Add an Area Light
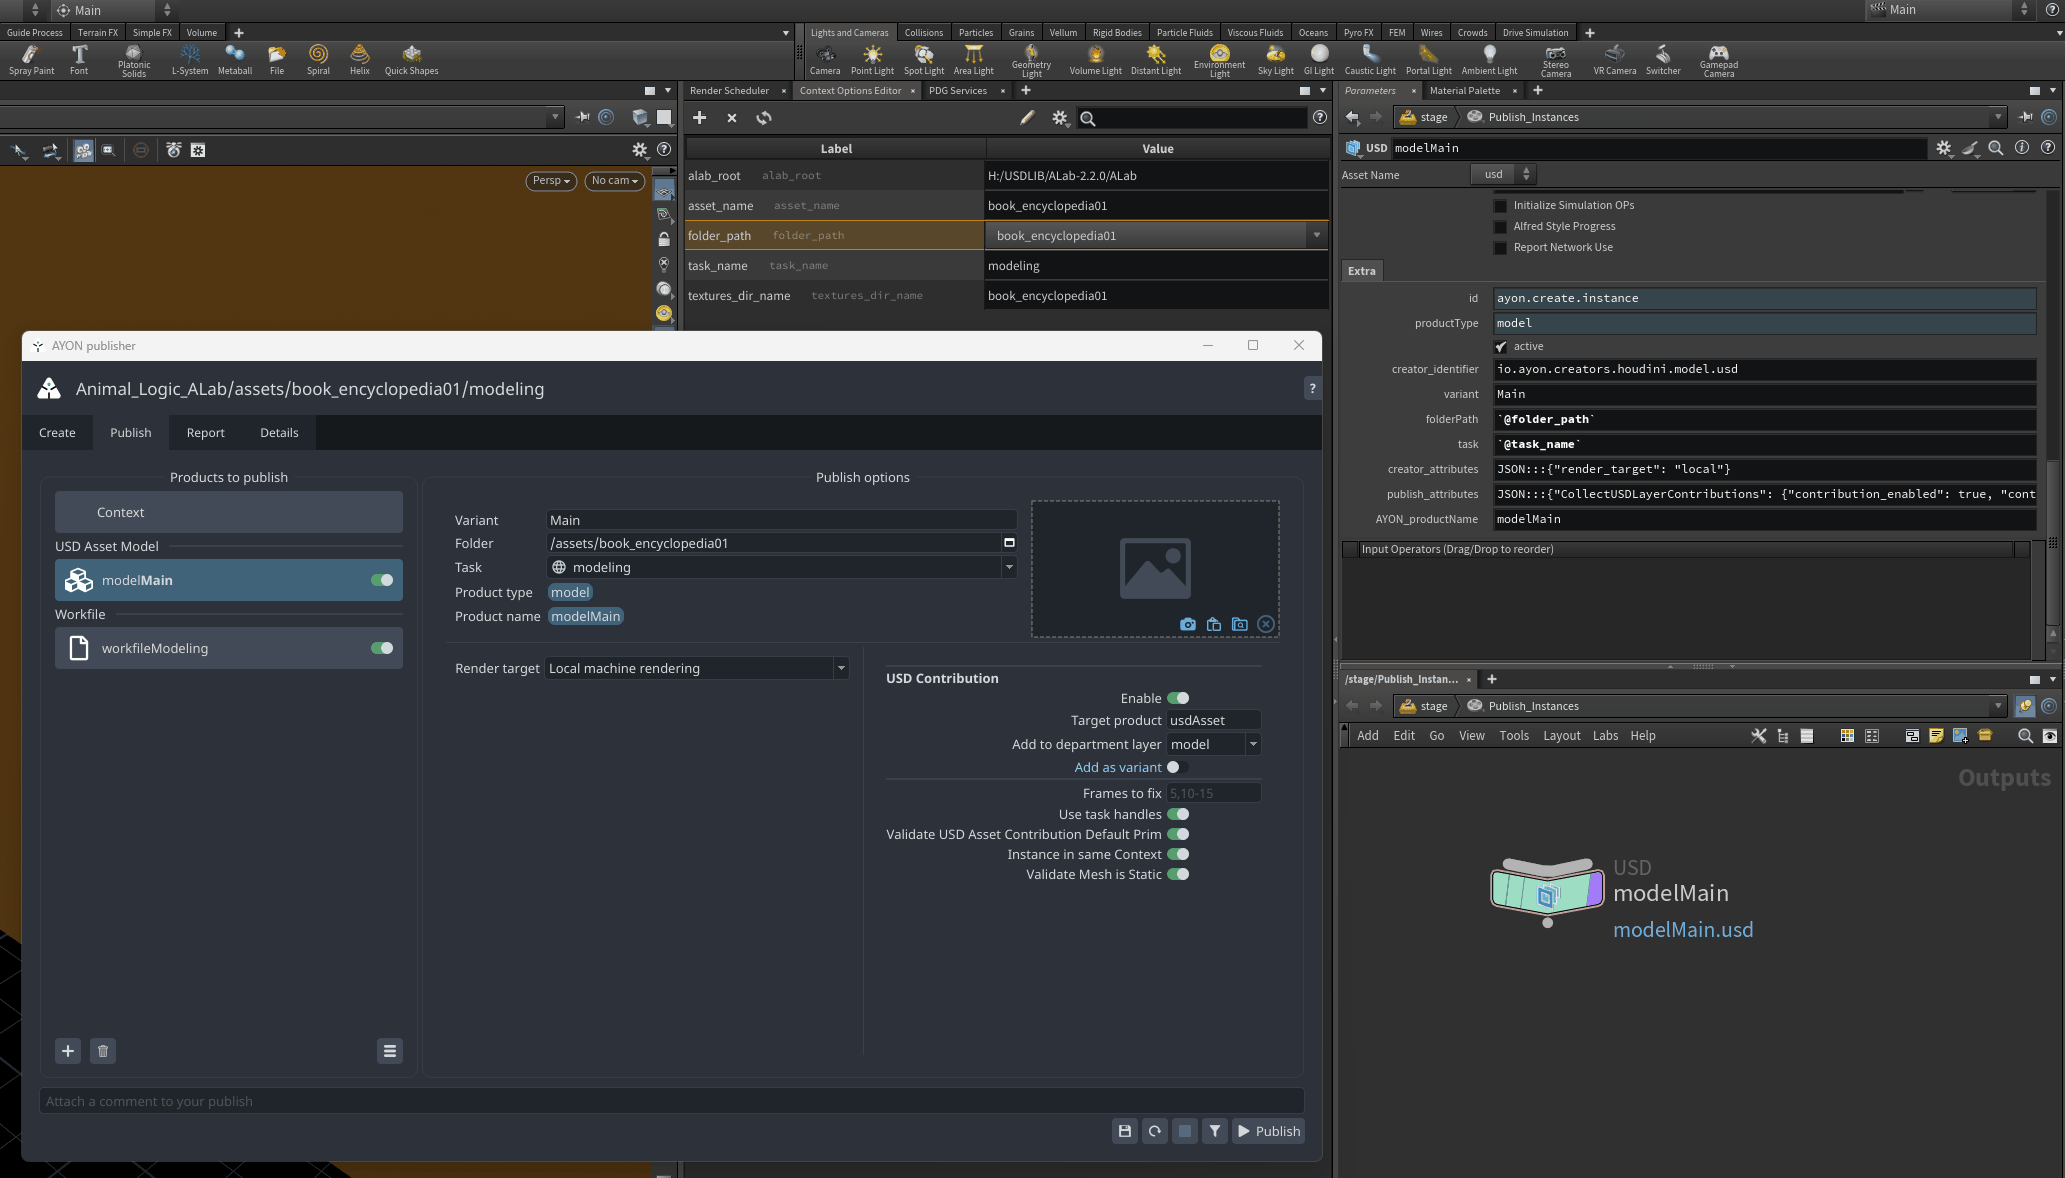2065x1178 pixels. 973,60
